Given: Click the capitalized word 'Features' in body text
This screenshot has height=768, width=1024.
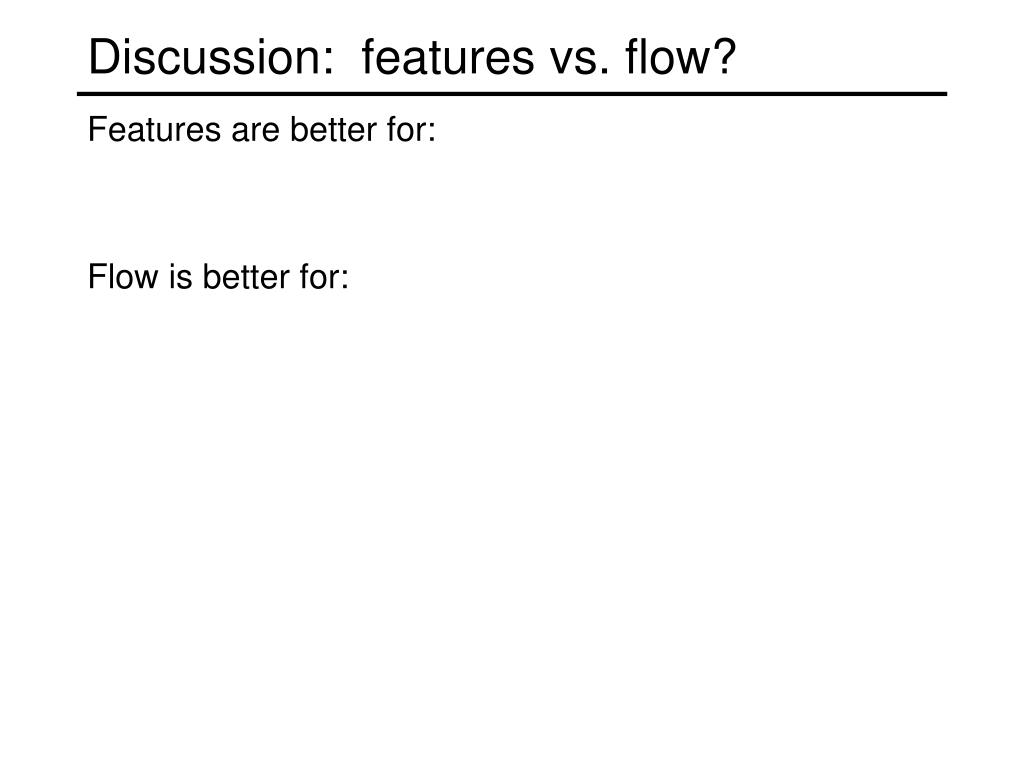Looking at the screenshot, I should 155,129.
